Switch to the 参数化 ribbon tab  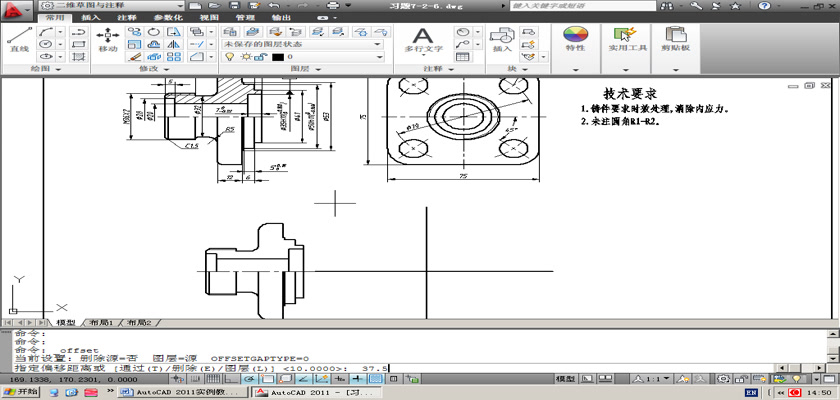click(x=167, y=18)
